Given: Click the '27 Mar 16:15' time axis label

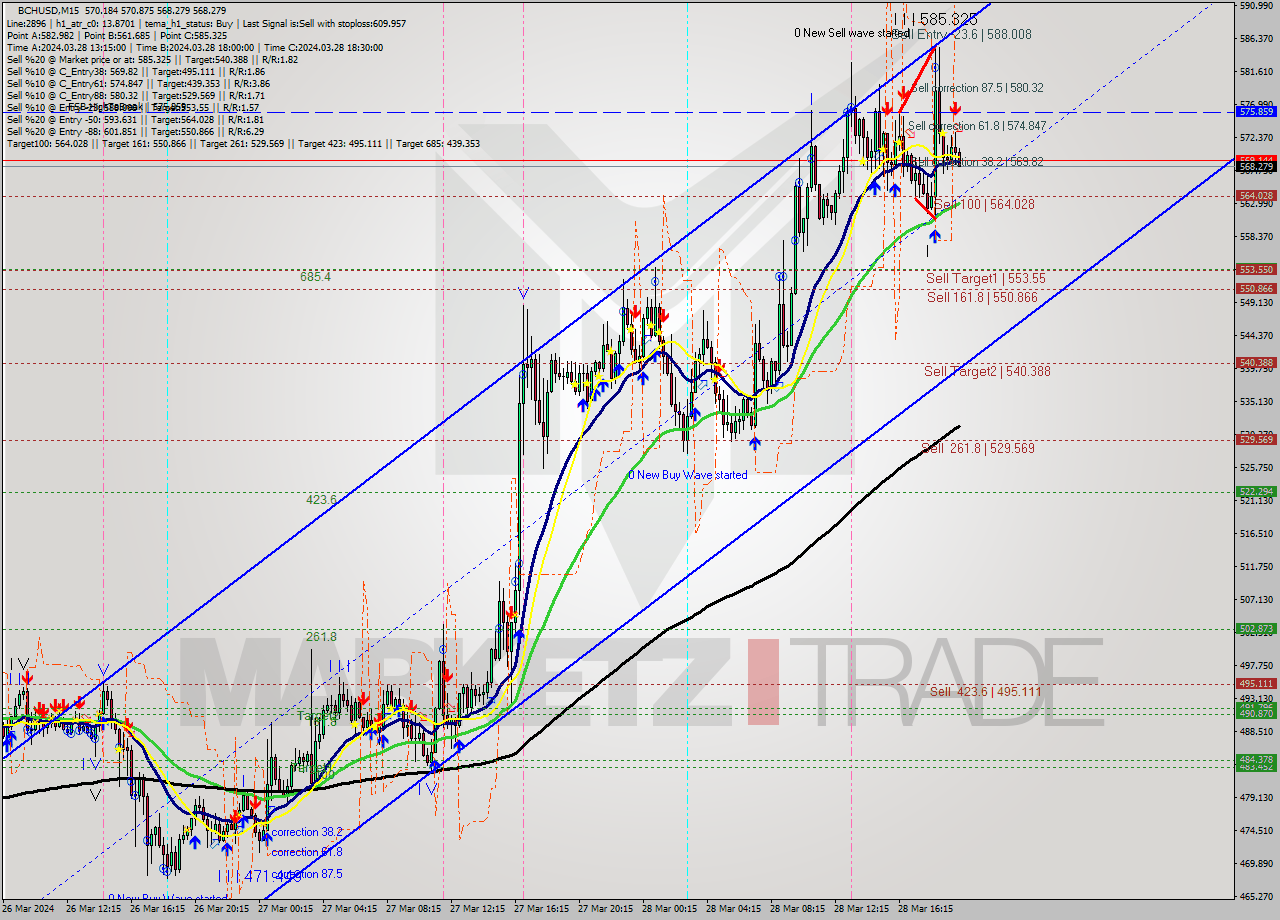Looking at the screenshot, I should tap(541, 909).
